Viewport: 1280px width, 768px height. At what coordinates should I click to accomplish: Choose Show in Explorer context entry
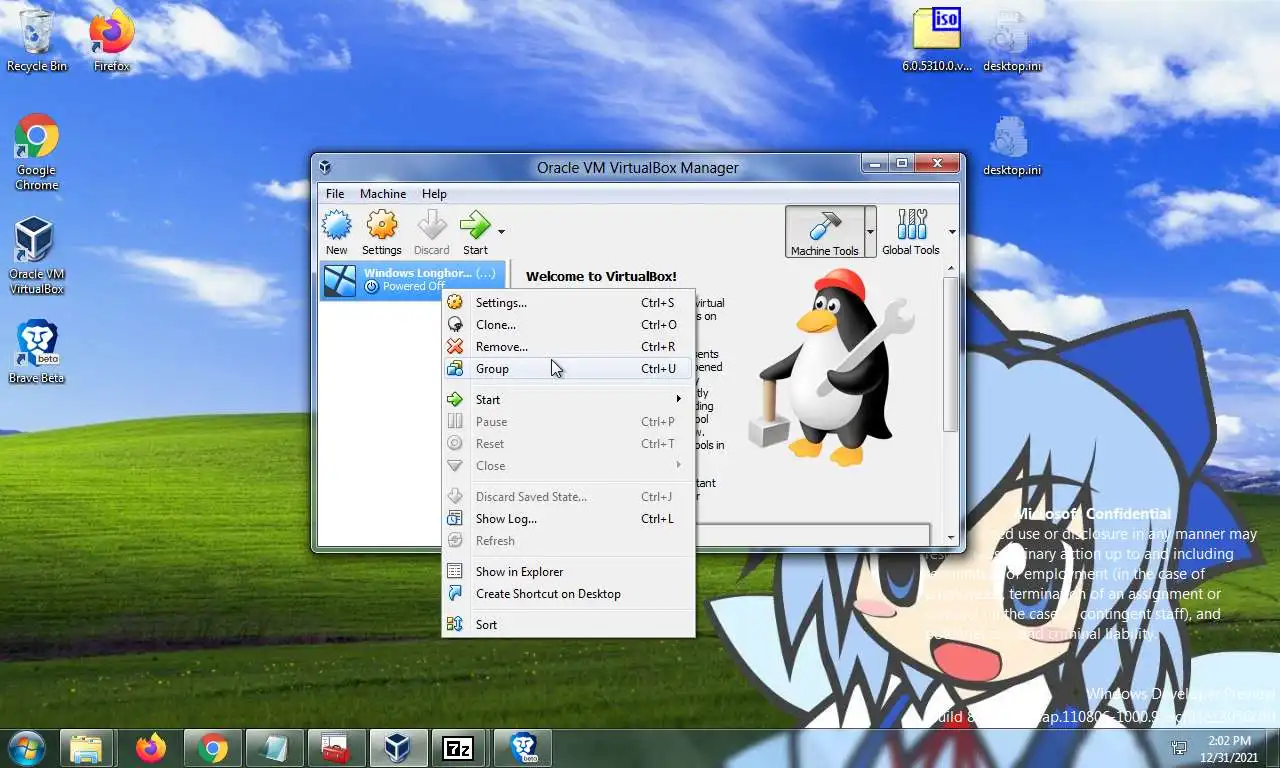point(568,572)
